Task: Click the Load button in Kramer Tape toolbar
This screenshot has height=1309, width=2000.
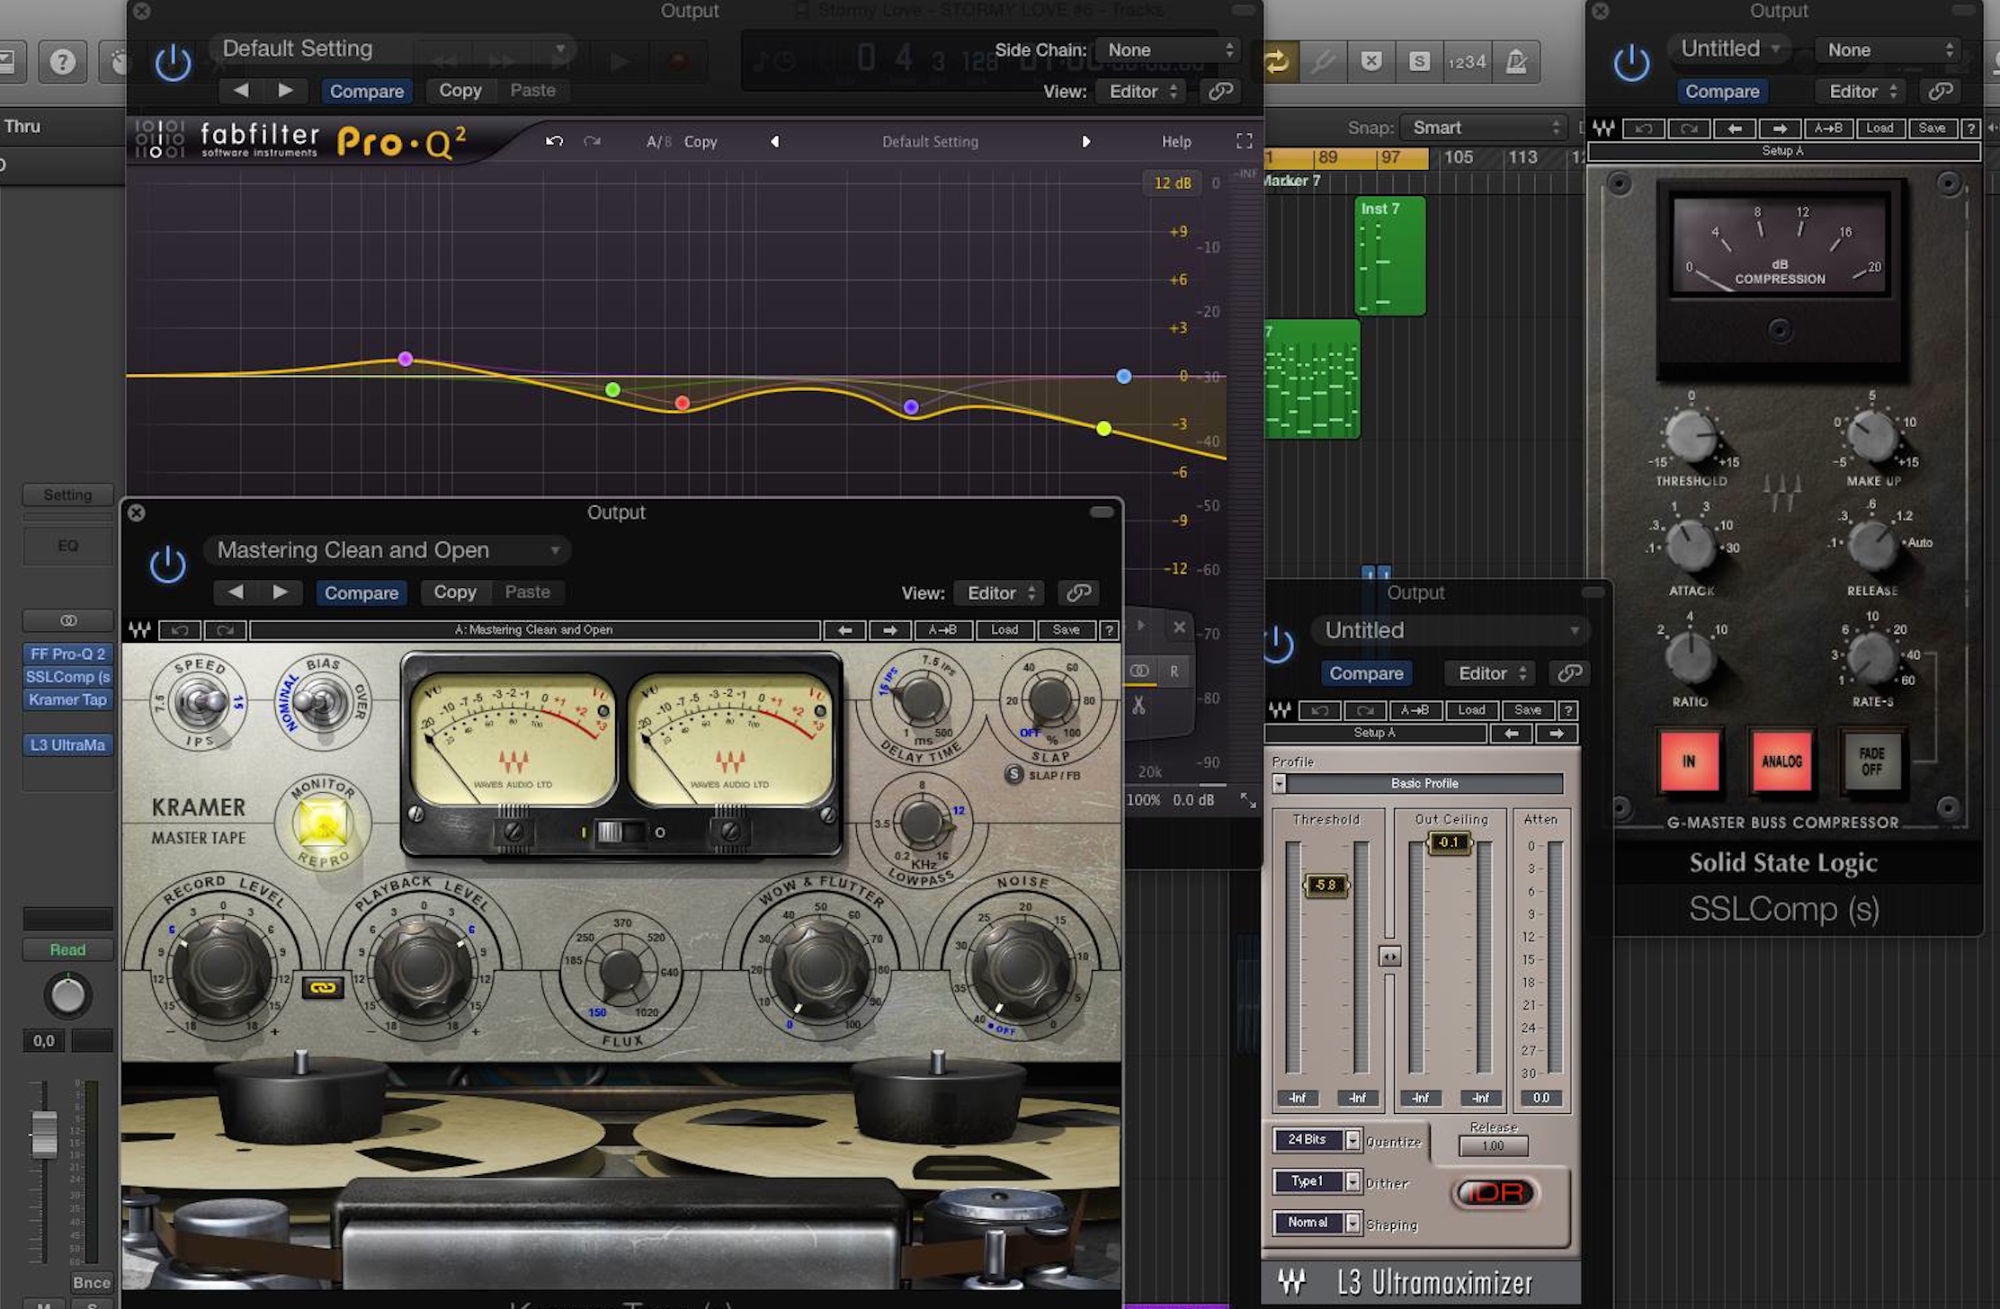Action: 1004,630
